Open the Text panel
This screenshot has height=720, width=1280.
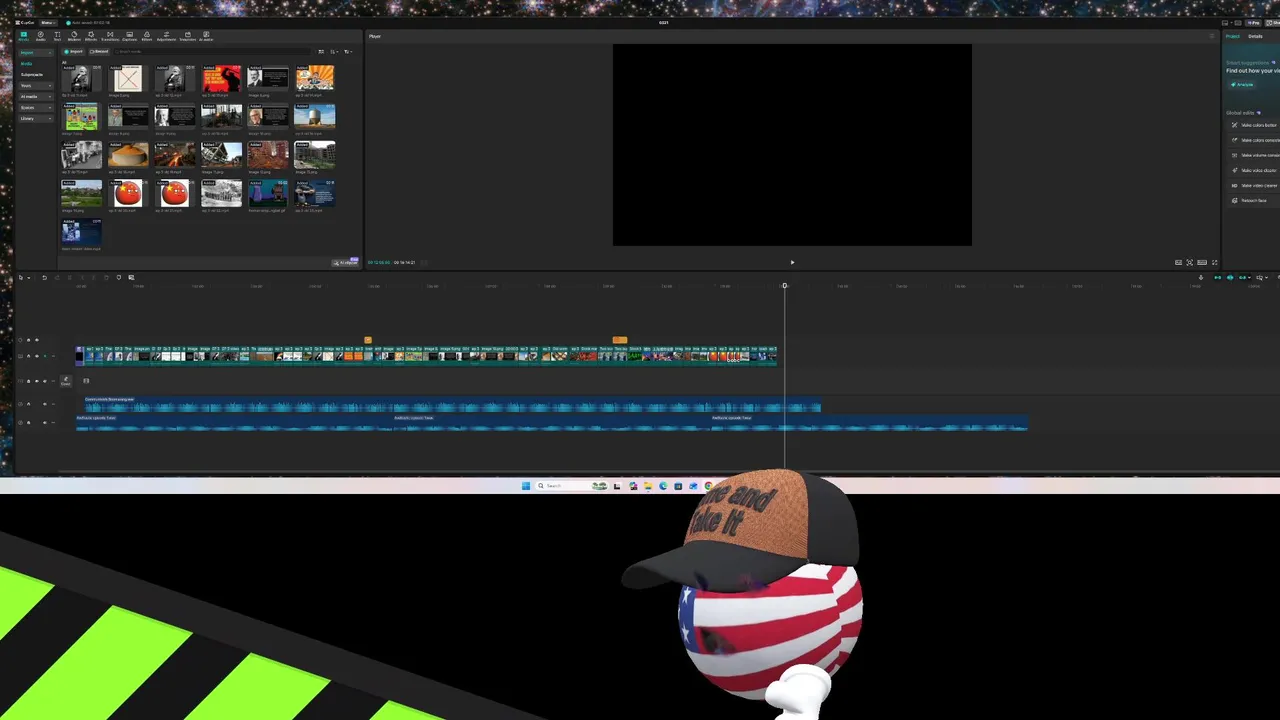click(x=57, y=36)
